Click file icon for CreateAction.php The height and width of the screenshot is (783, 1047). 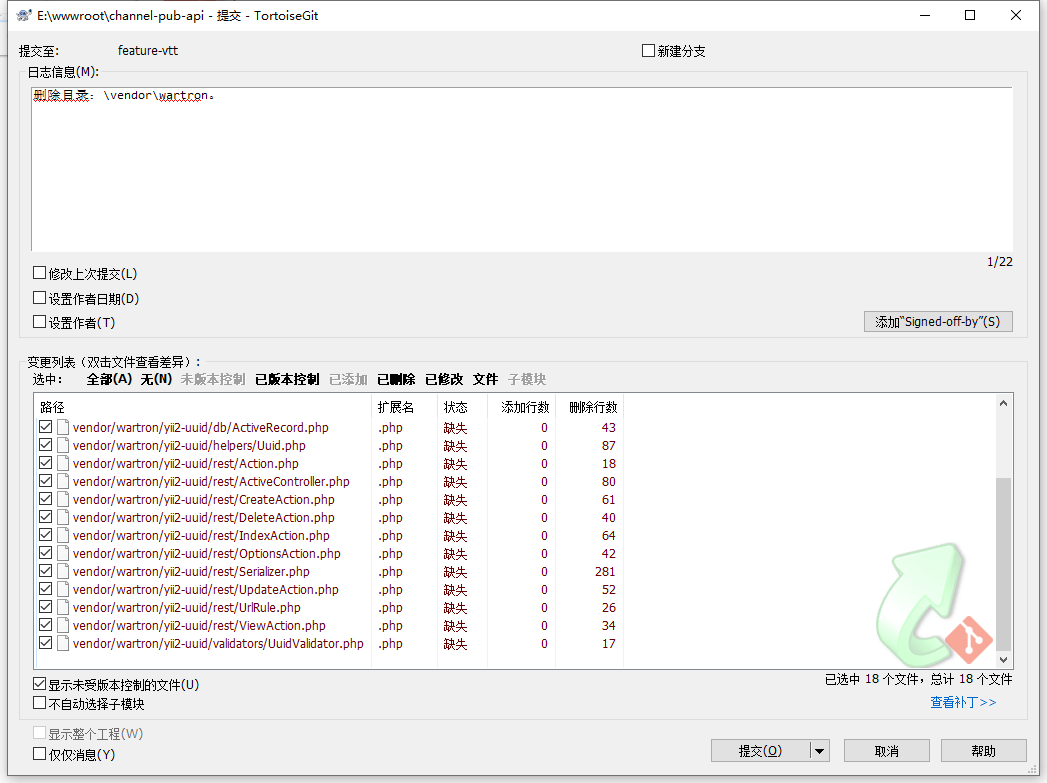tap(63, 499)
